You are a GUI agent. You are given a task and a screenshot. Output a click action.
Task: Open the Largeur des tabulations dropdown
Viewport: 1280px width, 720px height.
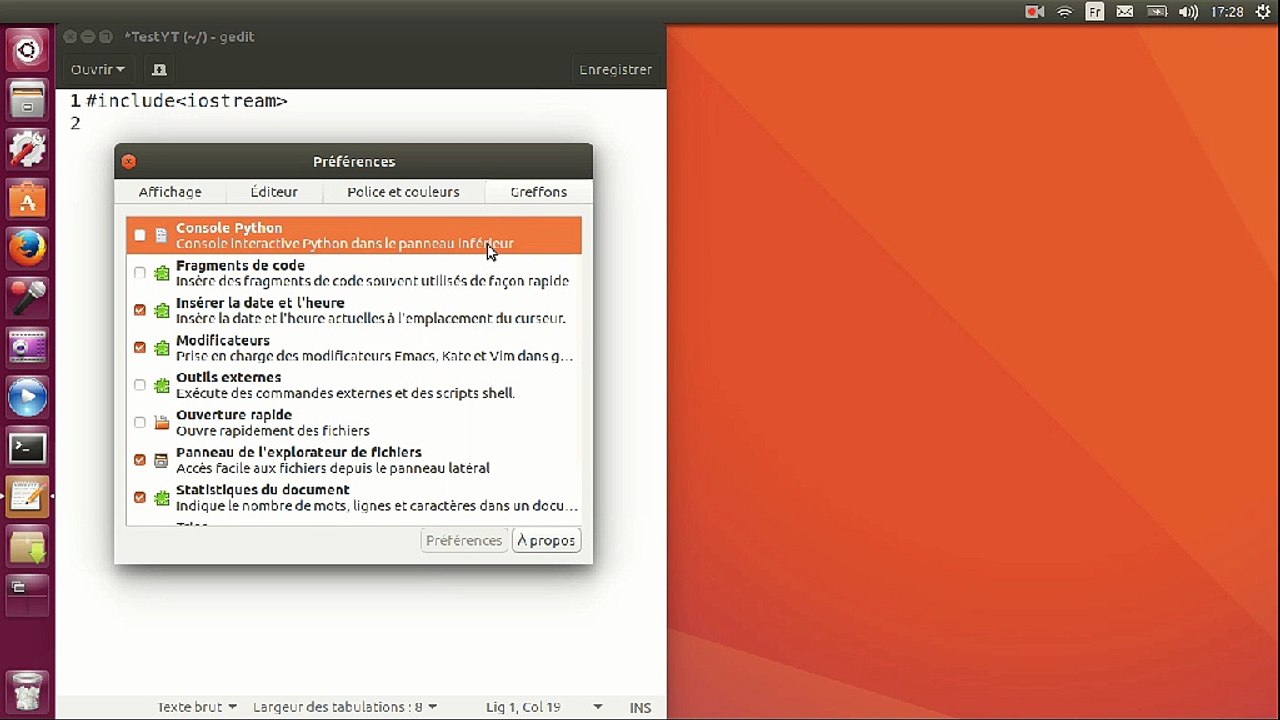[x=345, y=707]
